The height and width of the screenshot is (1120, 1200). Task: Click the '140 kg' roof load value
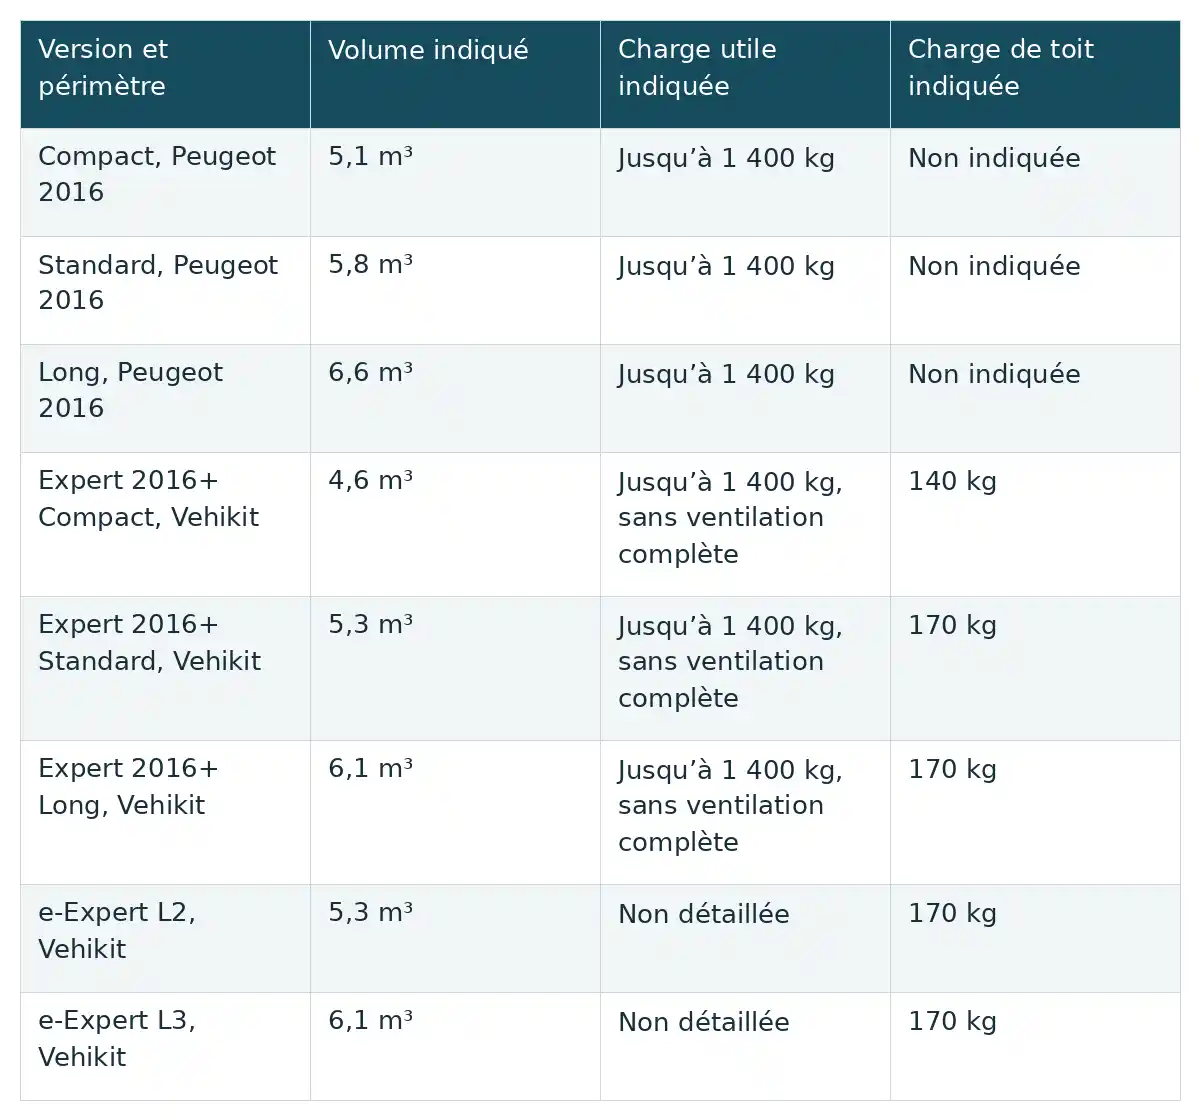[x=952, y=482]
